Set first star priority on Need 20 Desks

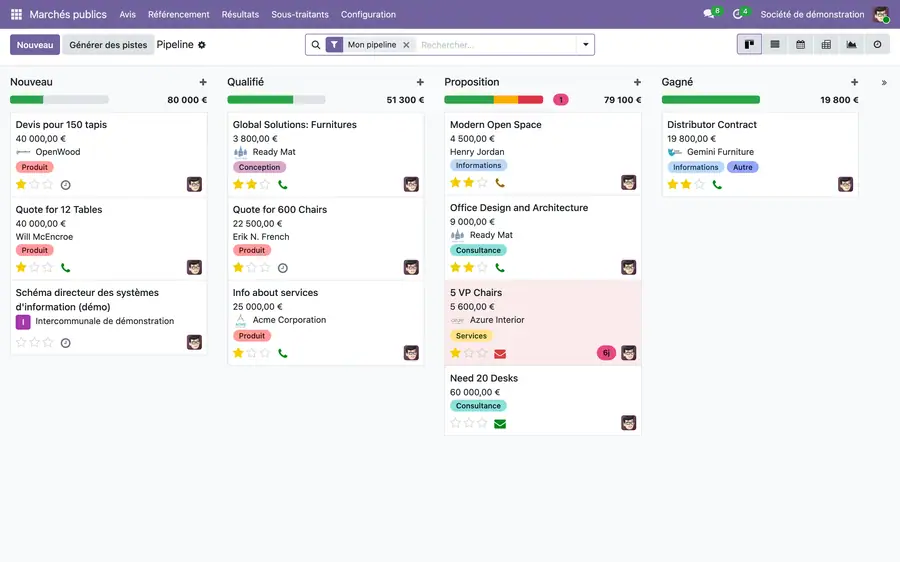[456, 423]
